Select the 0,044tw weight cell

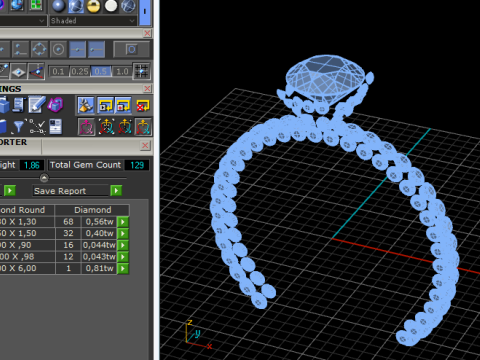99,245
